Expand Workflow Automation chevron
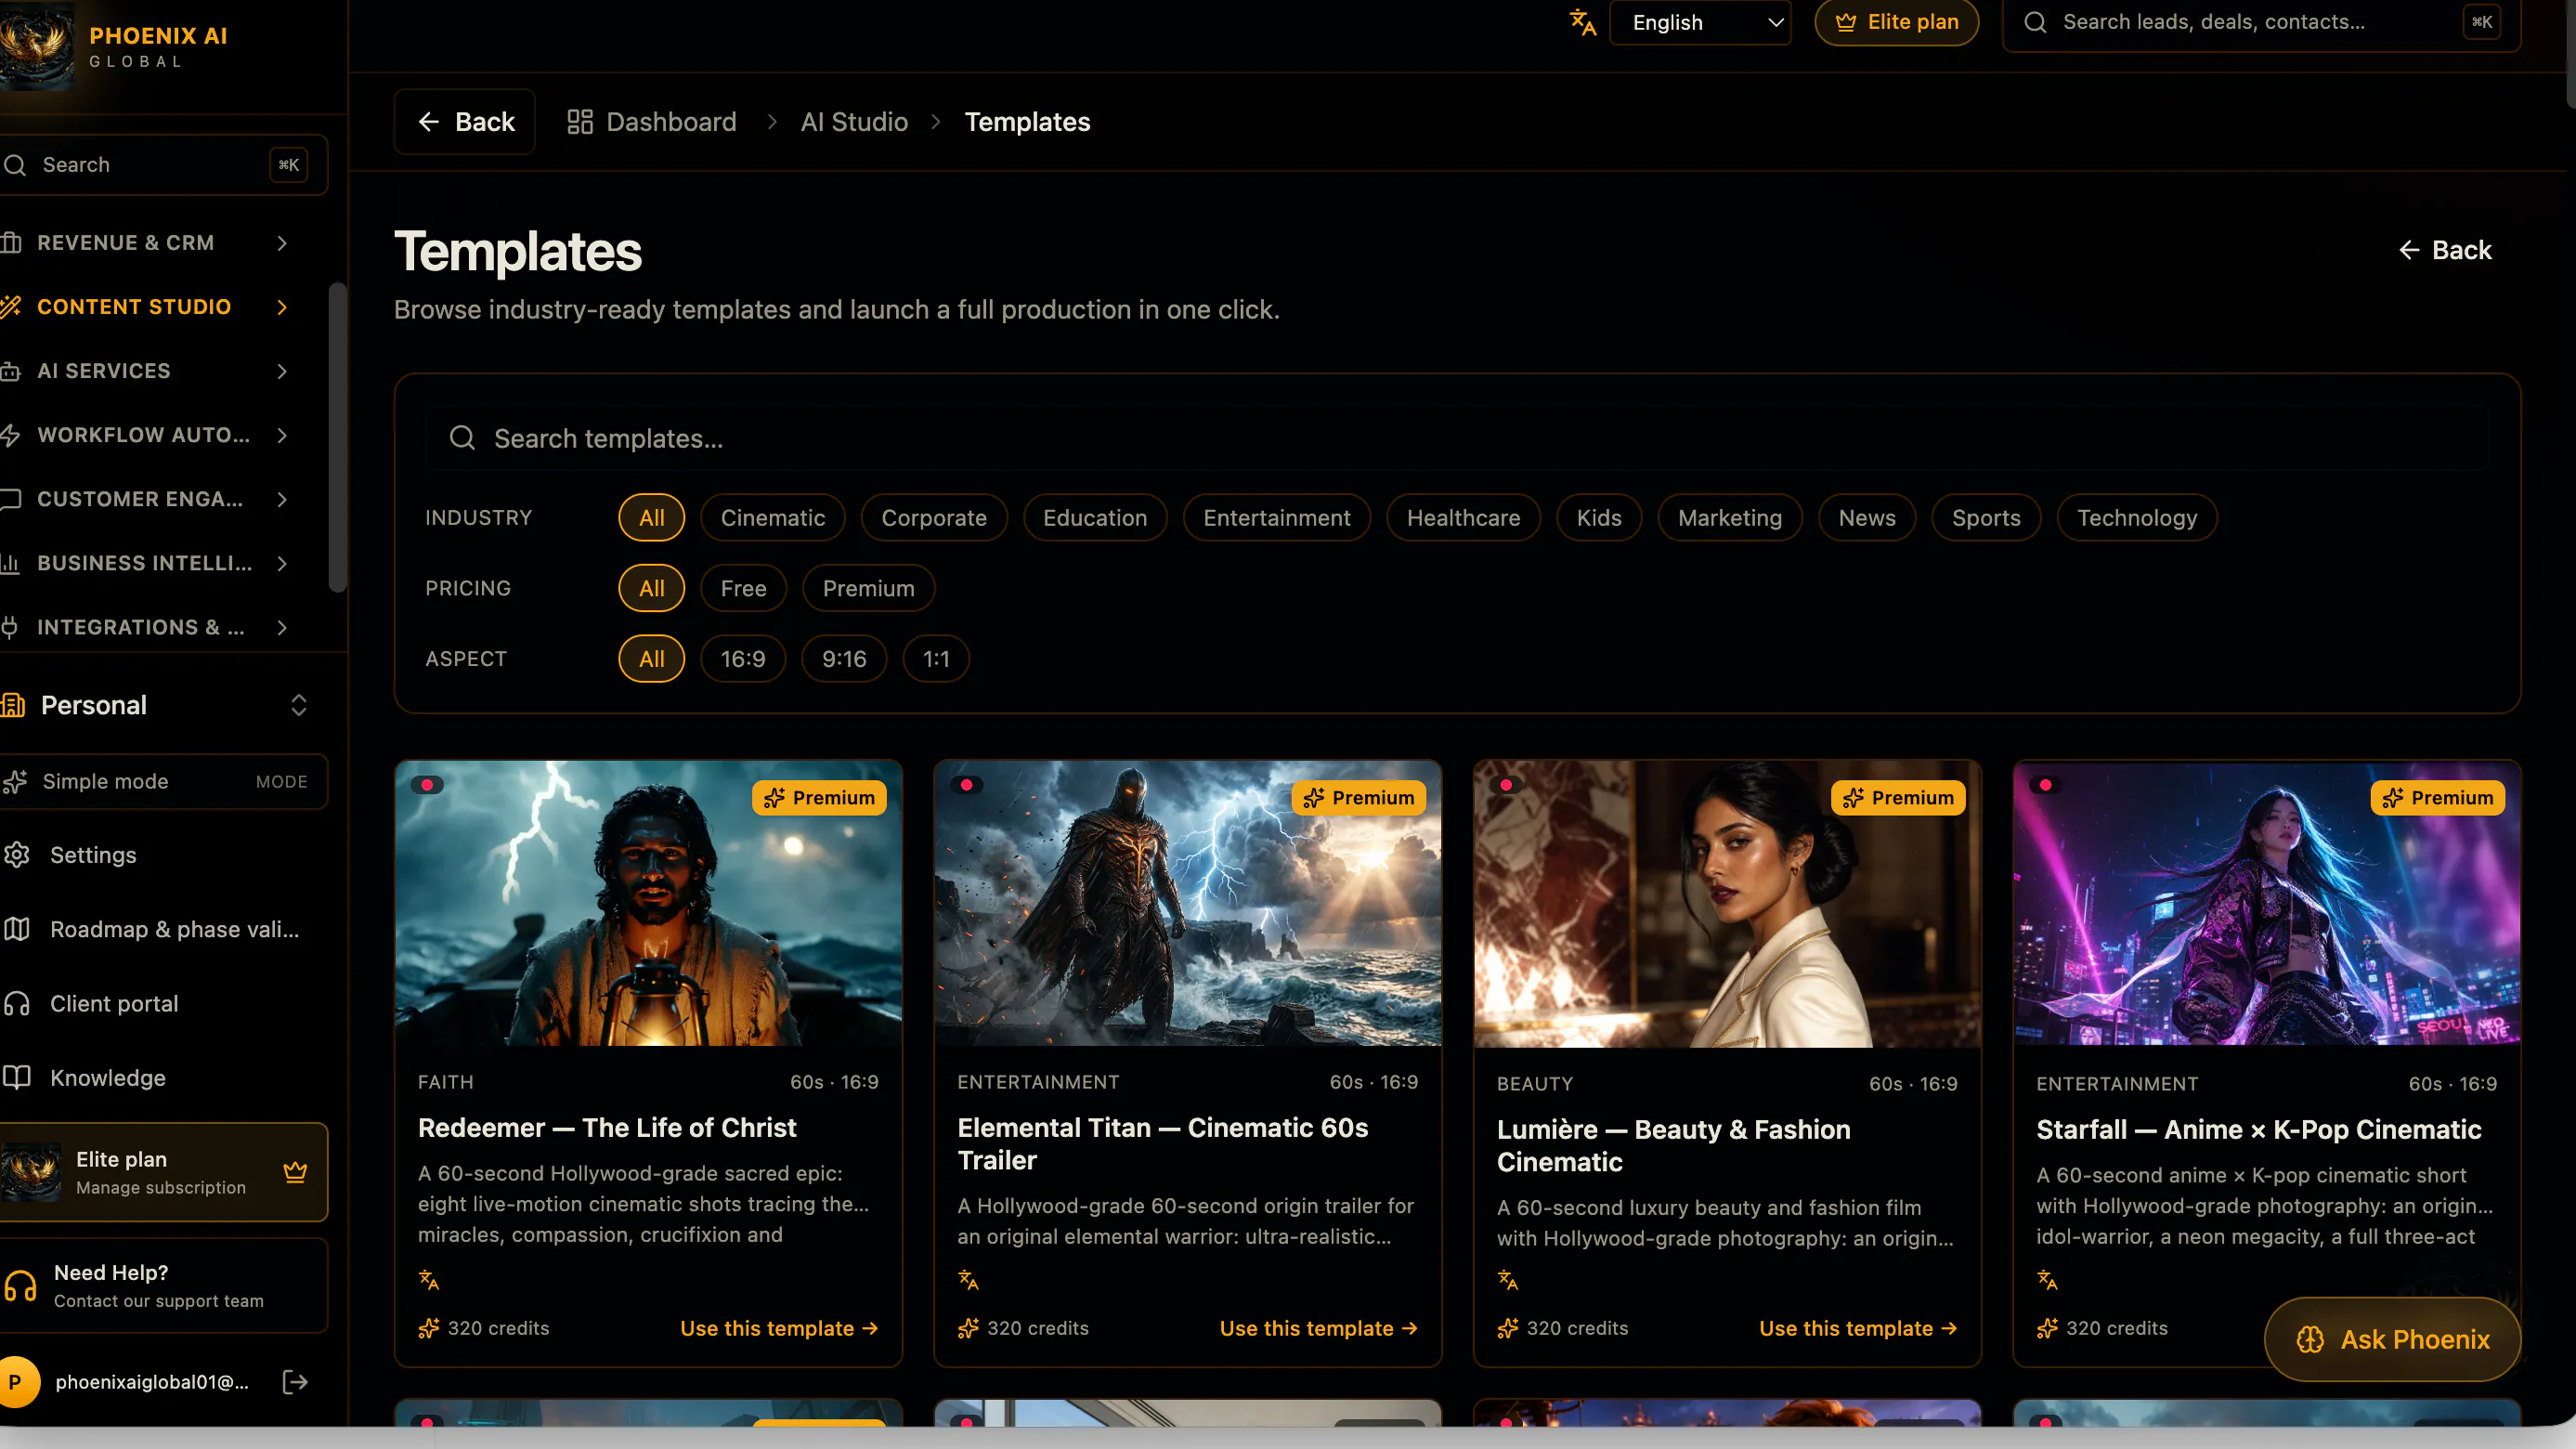The width and height of the screenshot is (2576, 1449). [283, 435]
